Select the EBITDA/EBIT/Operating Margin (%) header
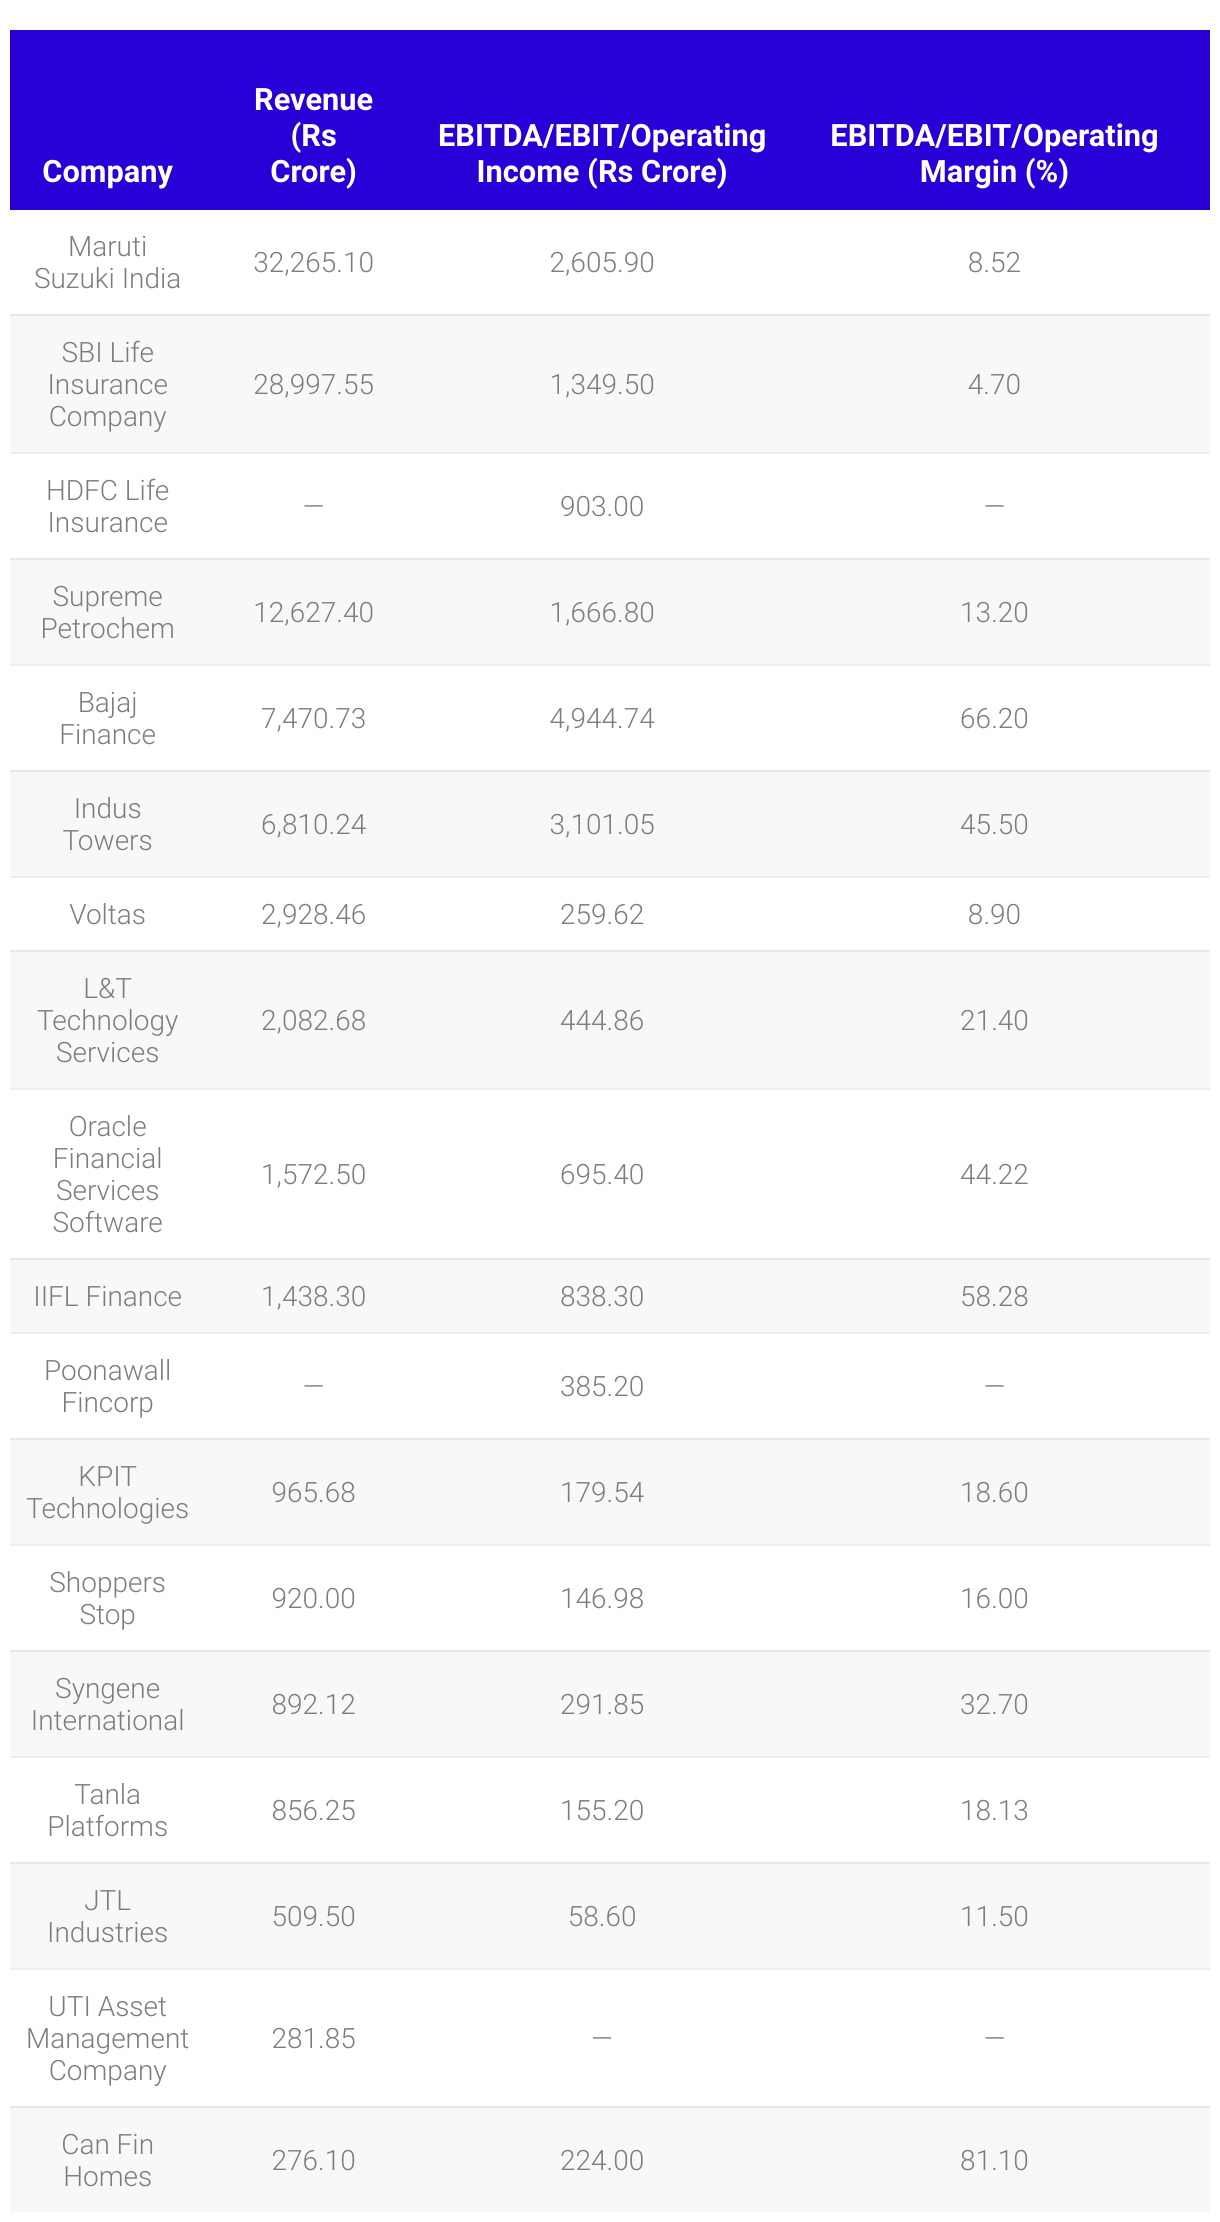Screen dimensions: 1220x2222 [x=993, y=154]
